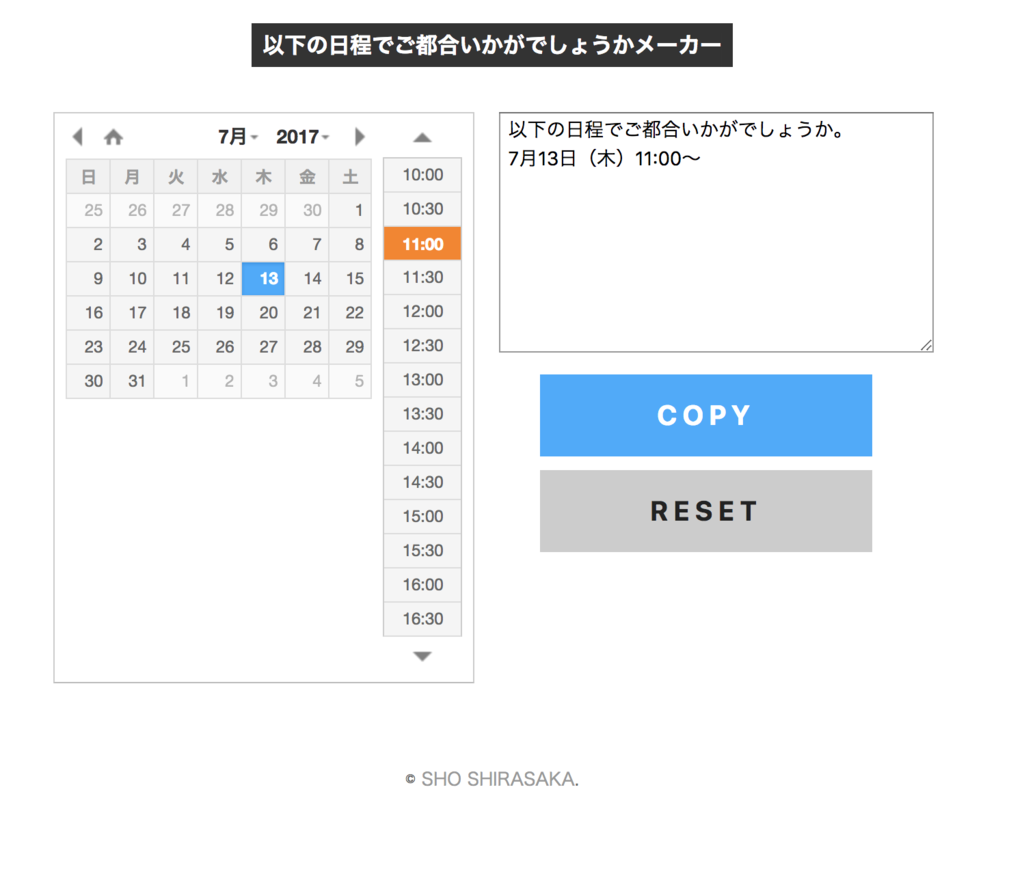Select date 11 in the calendar
1024x891 pixels.
[x=176, y=279]
